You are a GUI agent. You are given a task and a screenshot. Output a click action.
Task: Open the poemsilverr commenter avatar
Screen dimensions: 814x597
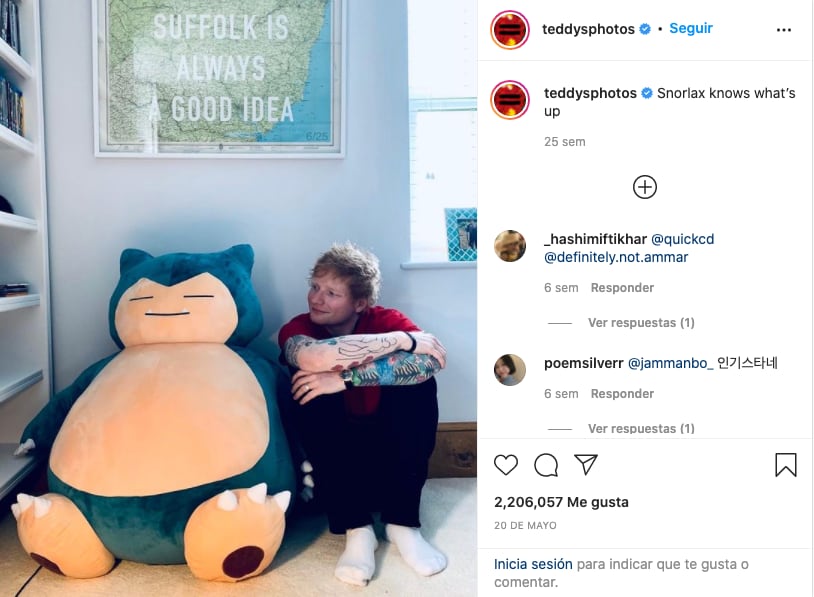510,370
